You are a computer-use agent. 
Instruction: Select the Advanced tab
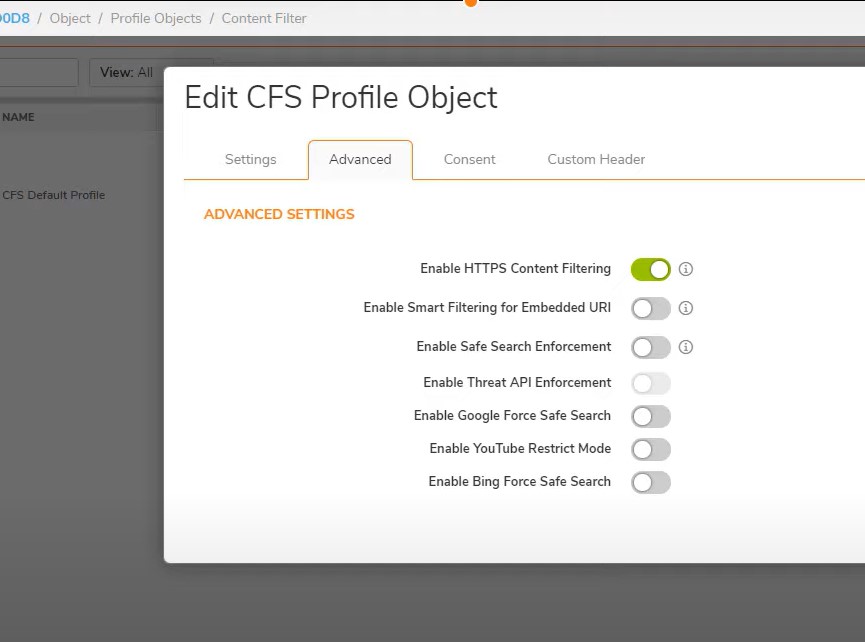pyautogui.click(x=360, y=159)
